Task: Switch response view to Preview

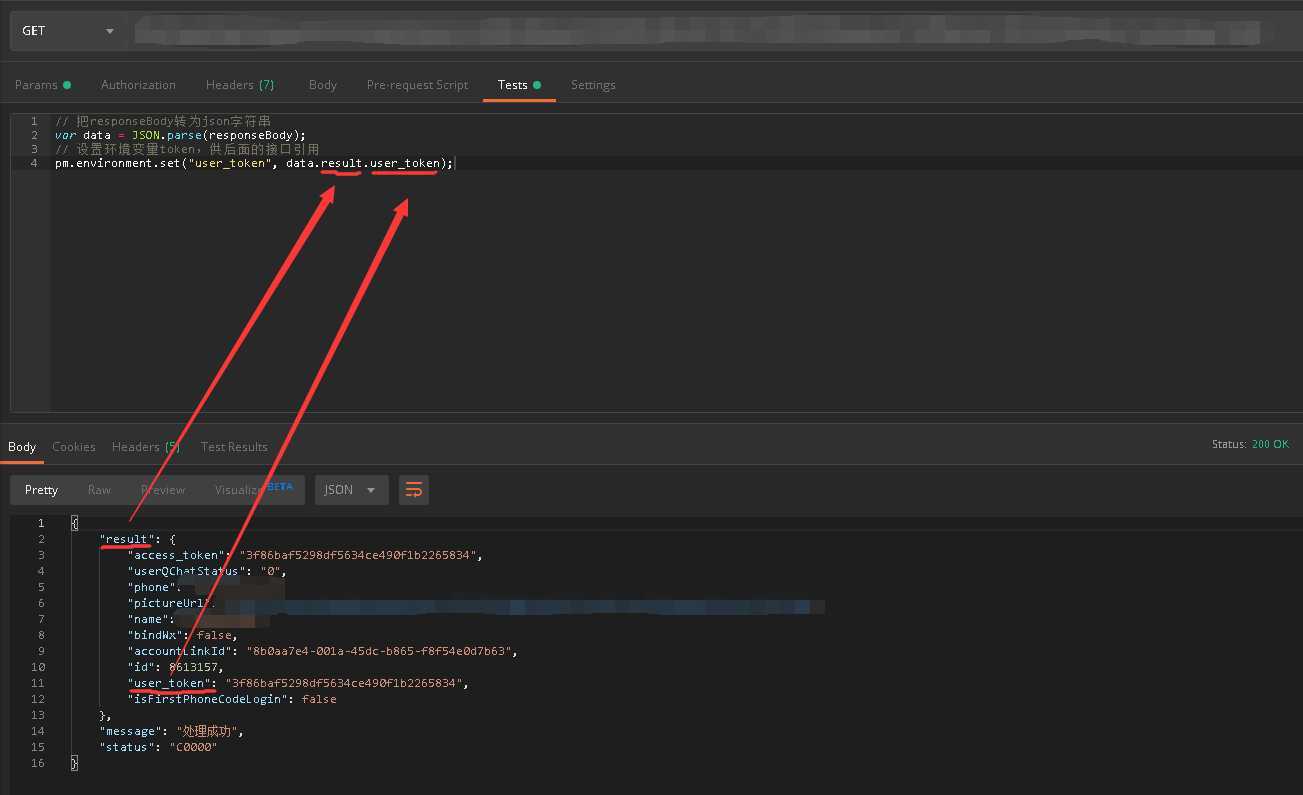Action: coord(163,490)
